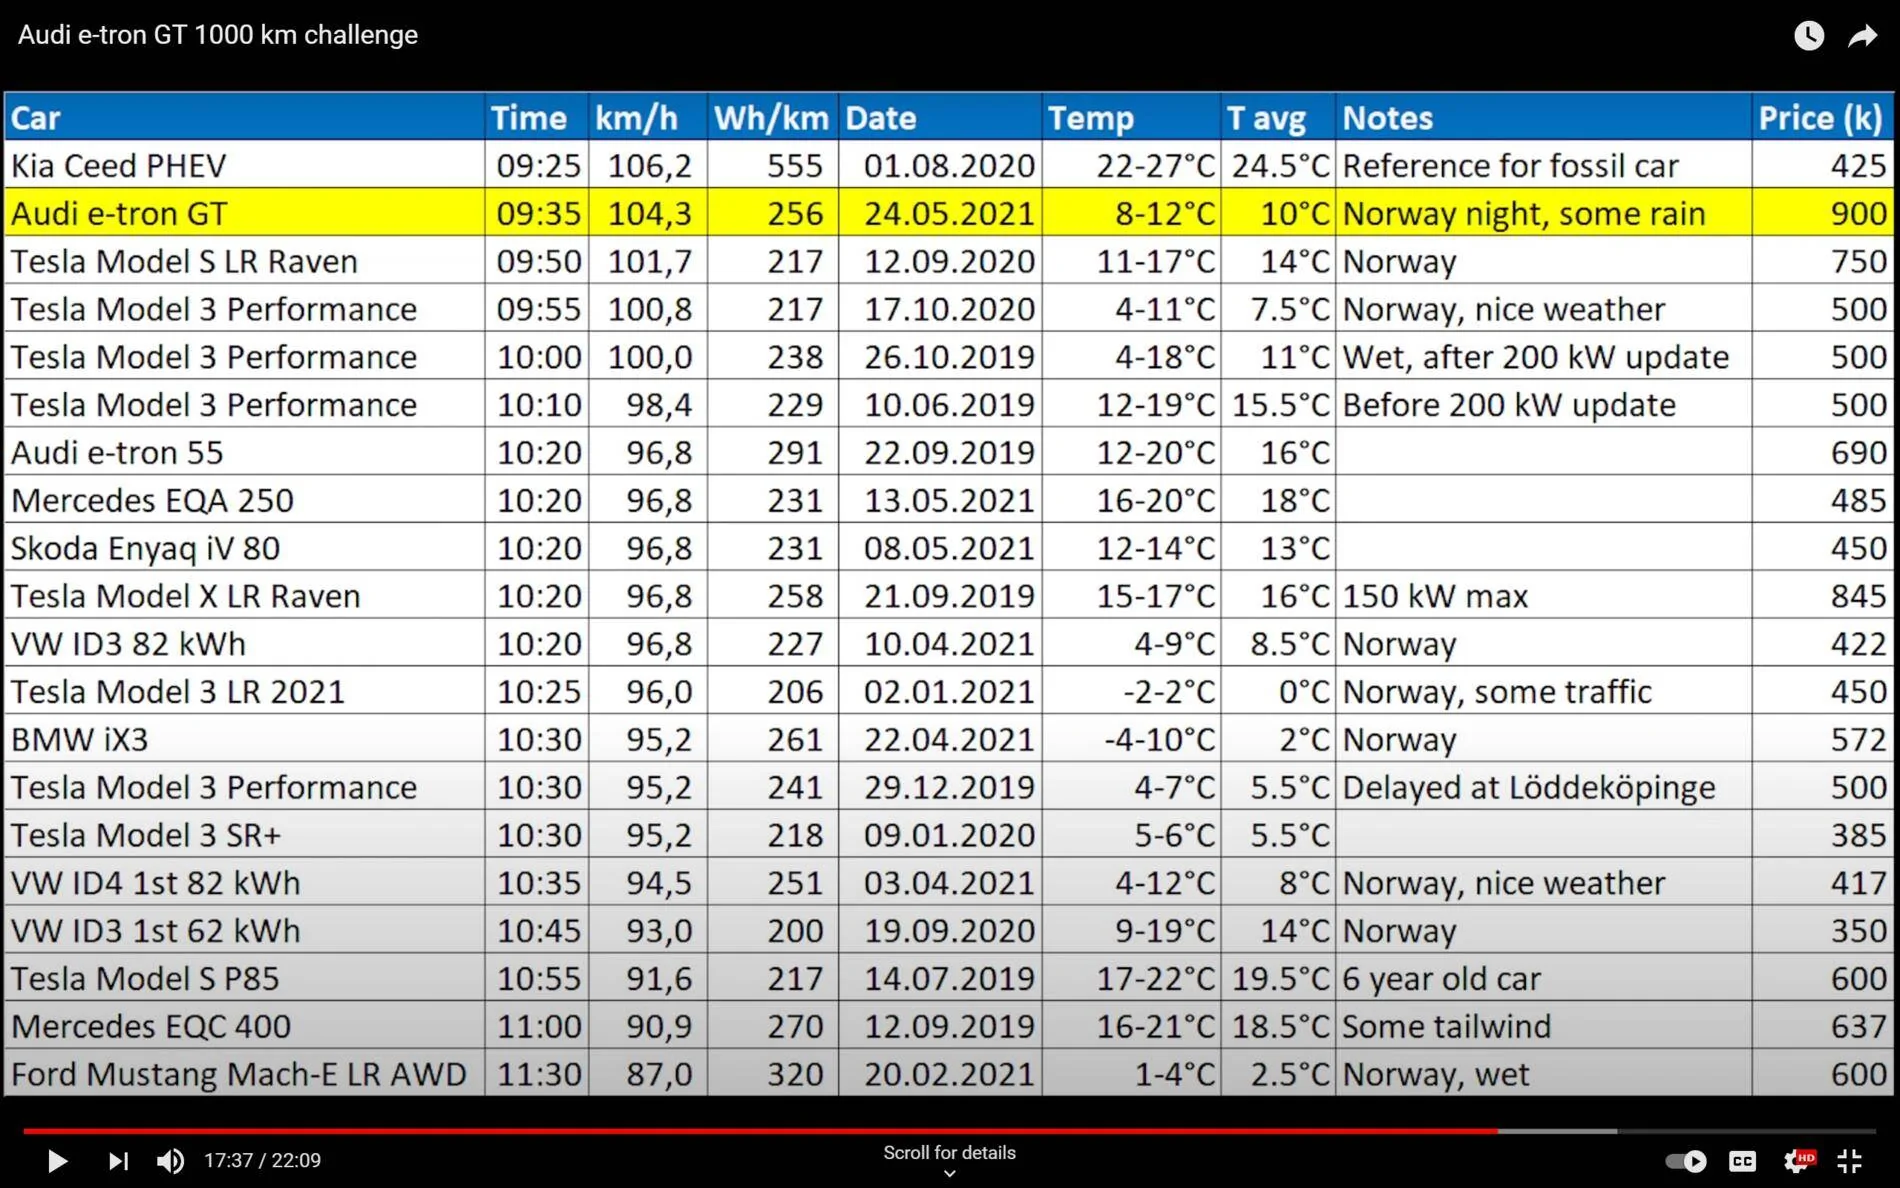
Task: Select the Mercedes EQC 400 cell
Action: (x=245, y=1026)
